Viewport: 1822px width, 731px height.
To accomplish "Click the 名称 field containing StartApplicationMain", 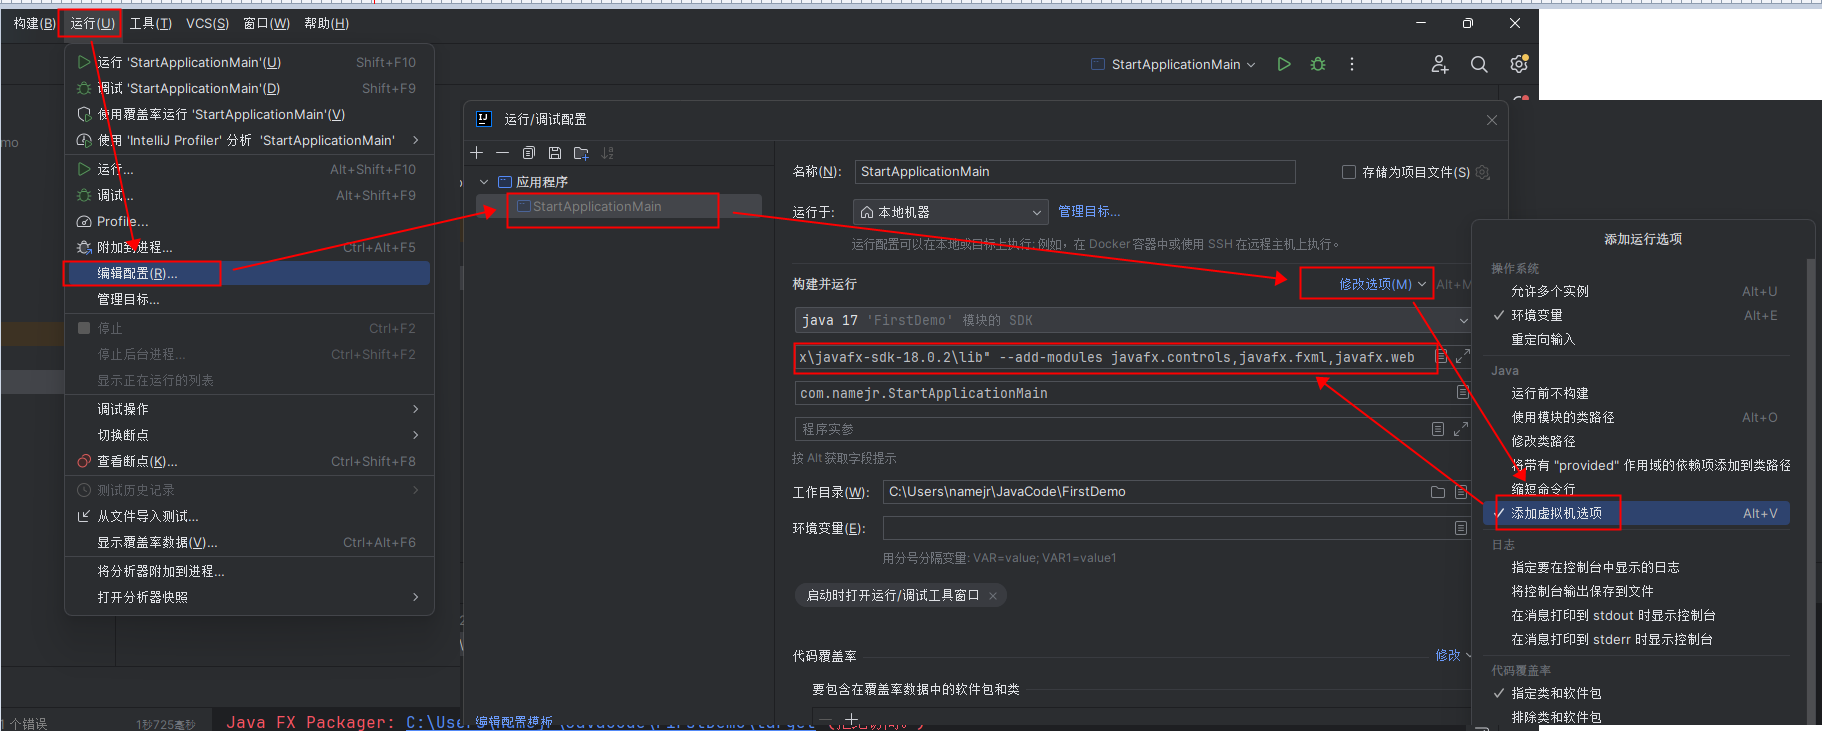I will (x=1075, y=172).
